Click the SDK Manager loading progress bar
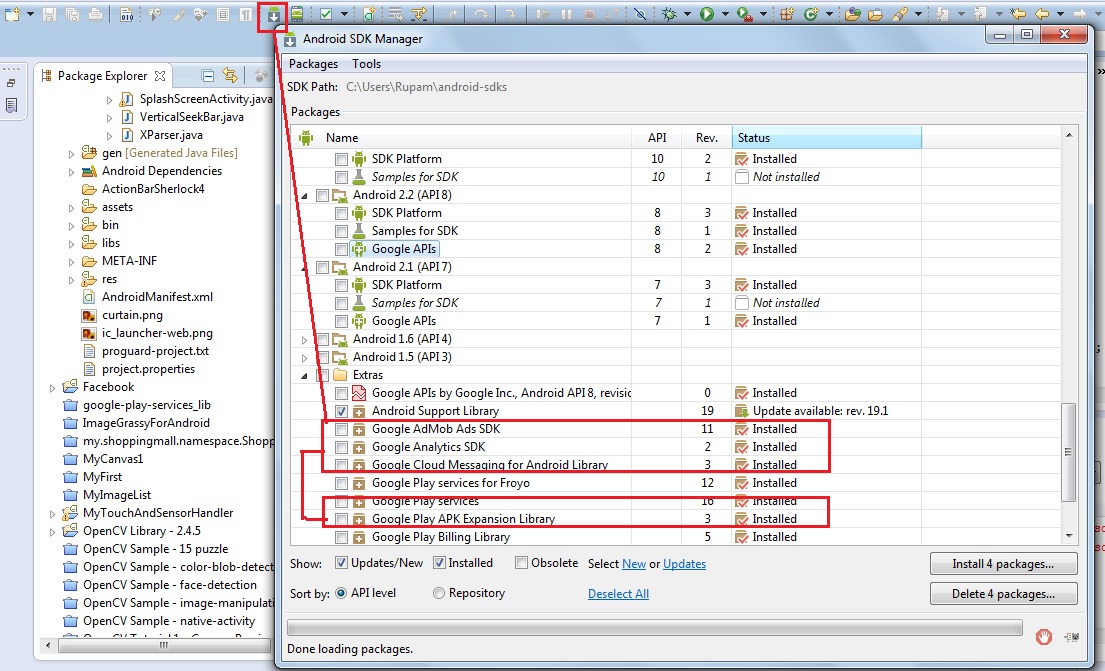1105x671 pixels. 655,627
